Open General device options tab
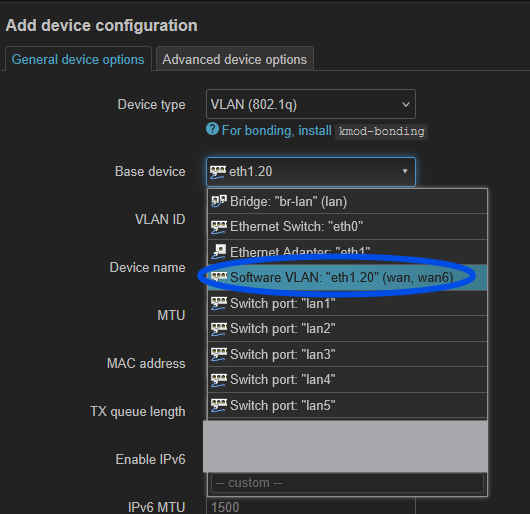The height and width of the screenshot is (514, 530). (78, 59)
